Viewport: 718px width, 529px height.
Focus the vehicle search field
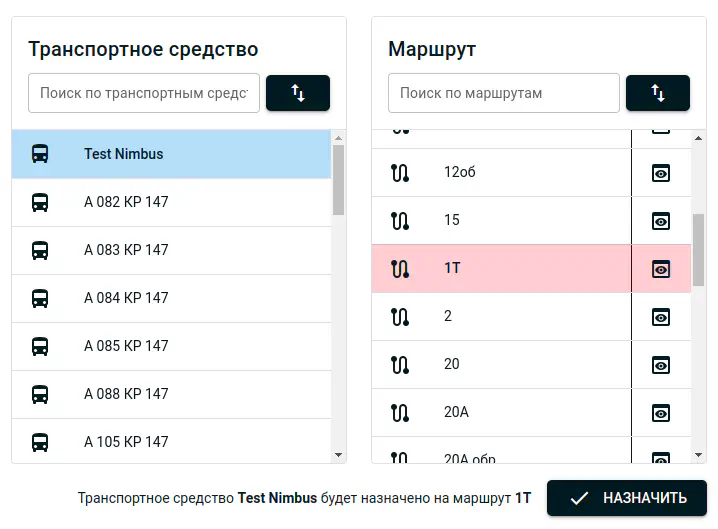143,93
